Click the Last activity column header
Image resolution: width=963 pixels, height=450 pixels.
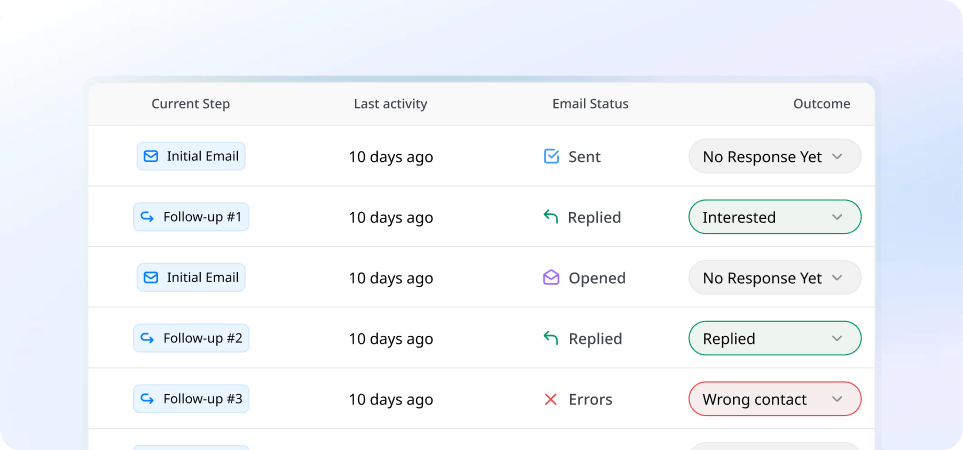(x=391, y=104)
